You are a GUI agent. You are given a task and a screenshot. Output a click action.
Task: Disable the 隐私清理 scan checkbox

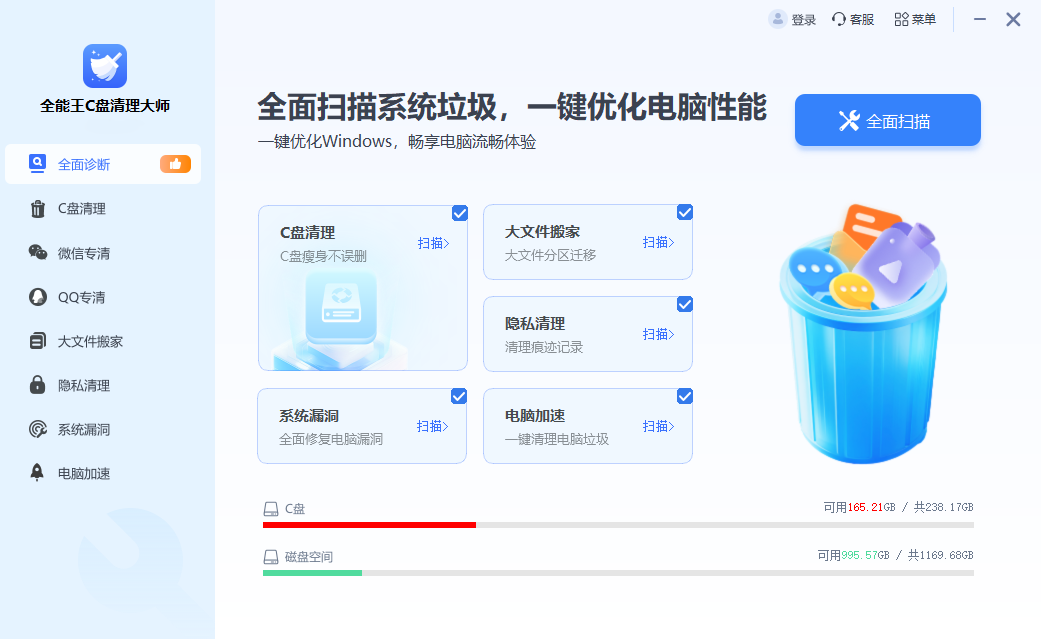click(x=685, y=304)
